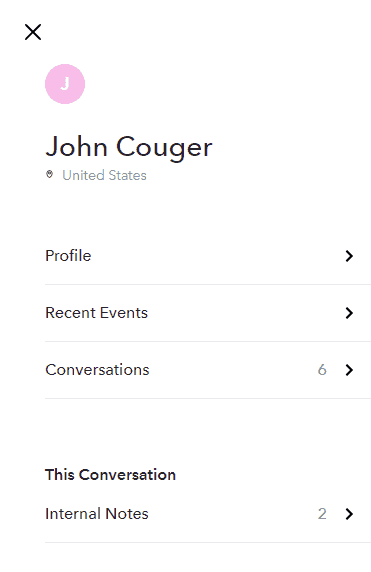Click the pink J avatar

tap(65, 84)
